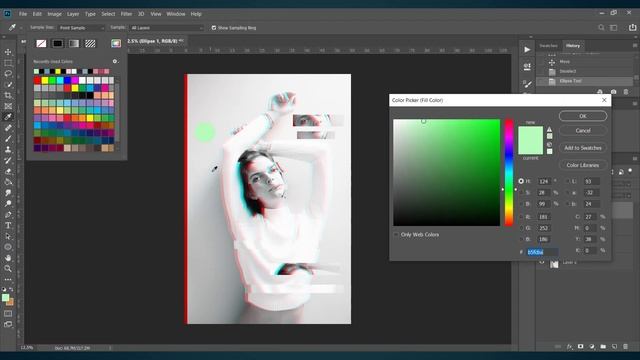Click inside the green color field
Image resolution: width=640 pixels, height=360 pixels.
click(447, 172)
